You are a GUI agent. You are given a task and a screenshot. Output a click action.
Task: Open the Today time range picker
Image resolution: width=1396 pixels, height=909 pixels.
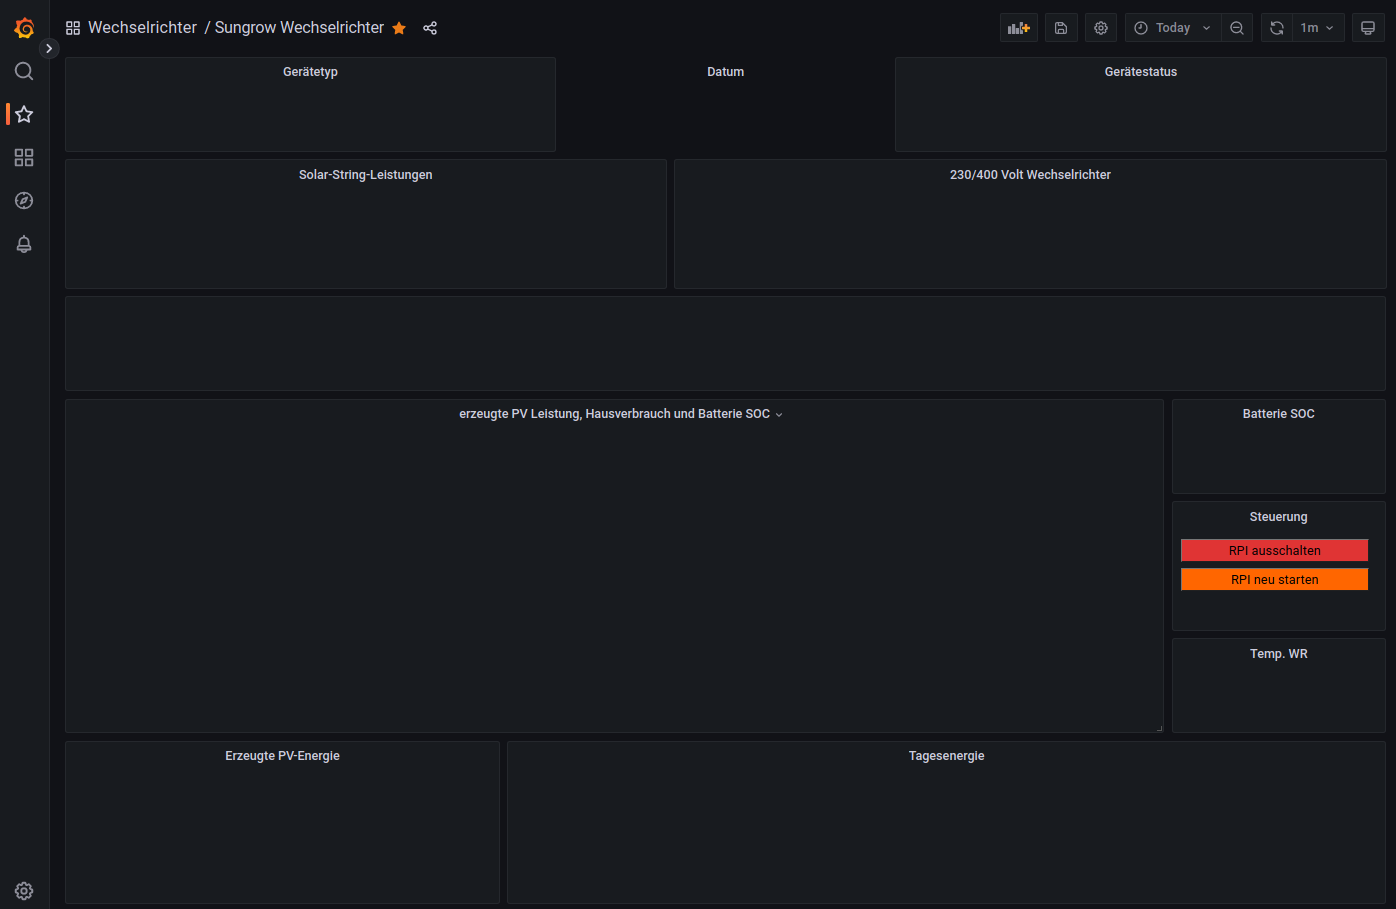pyautogui.click(x=1172, y=28)
